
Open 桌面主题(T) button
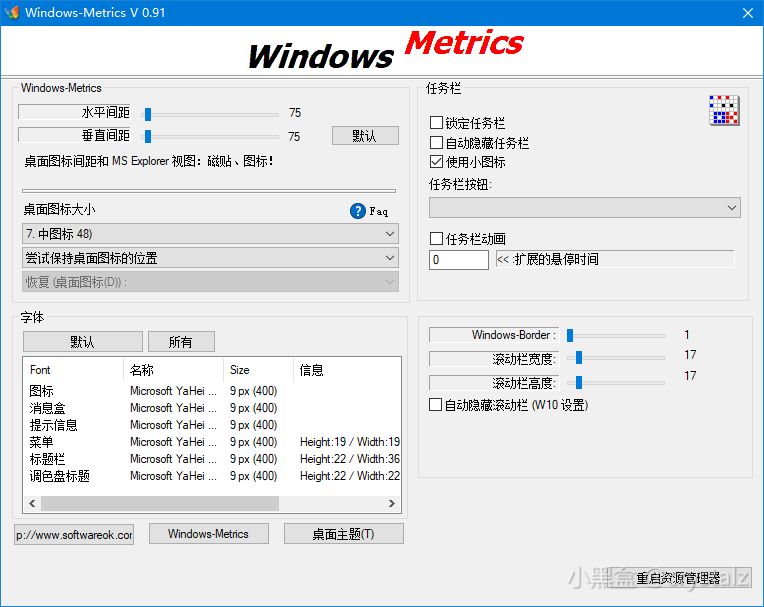click(x=344, y=533)
